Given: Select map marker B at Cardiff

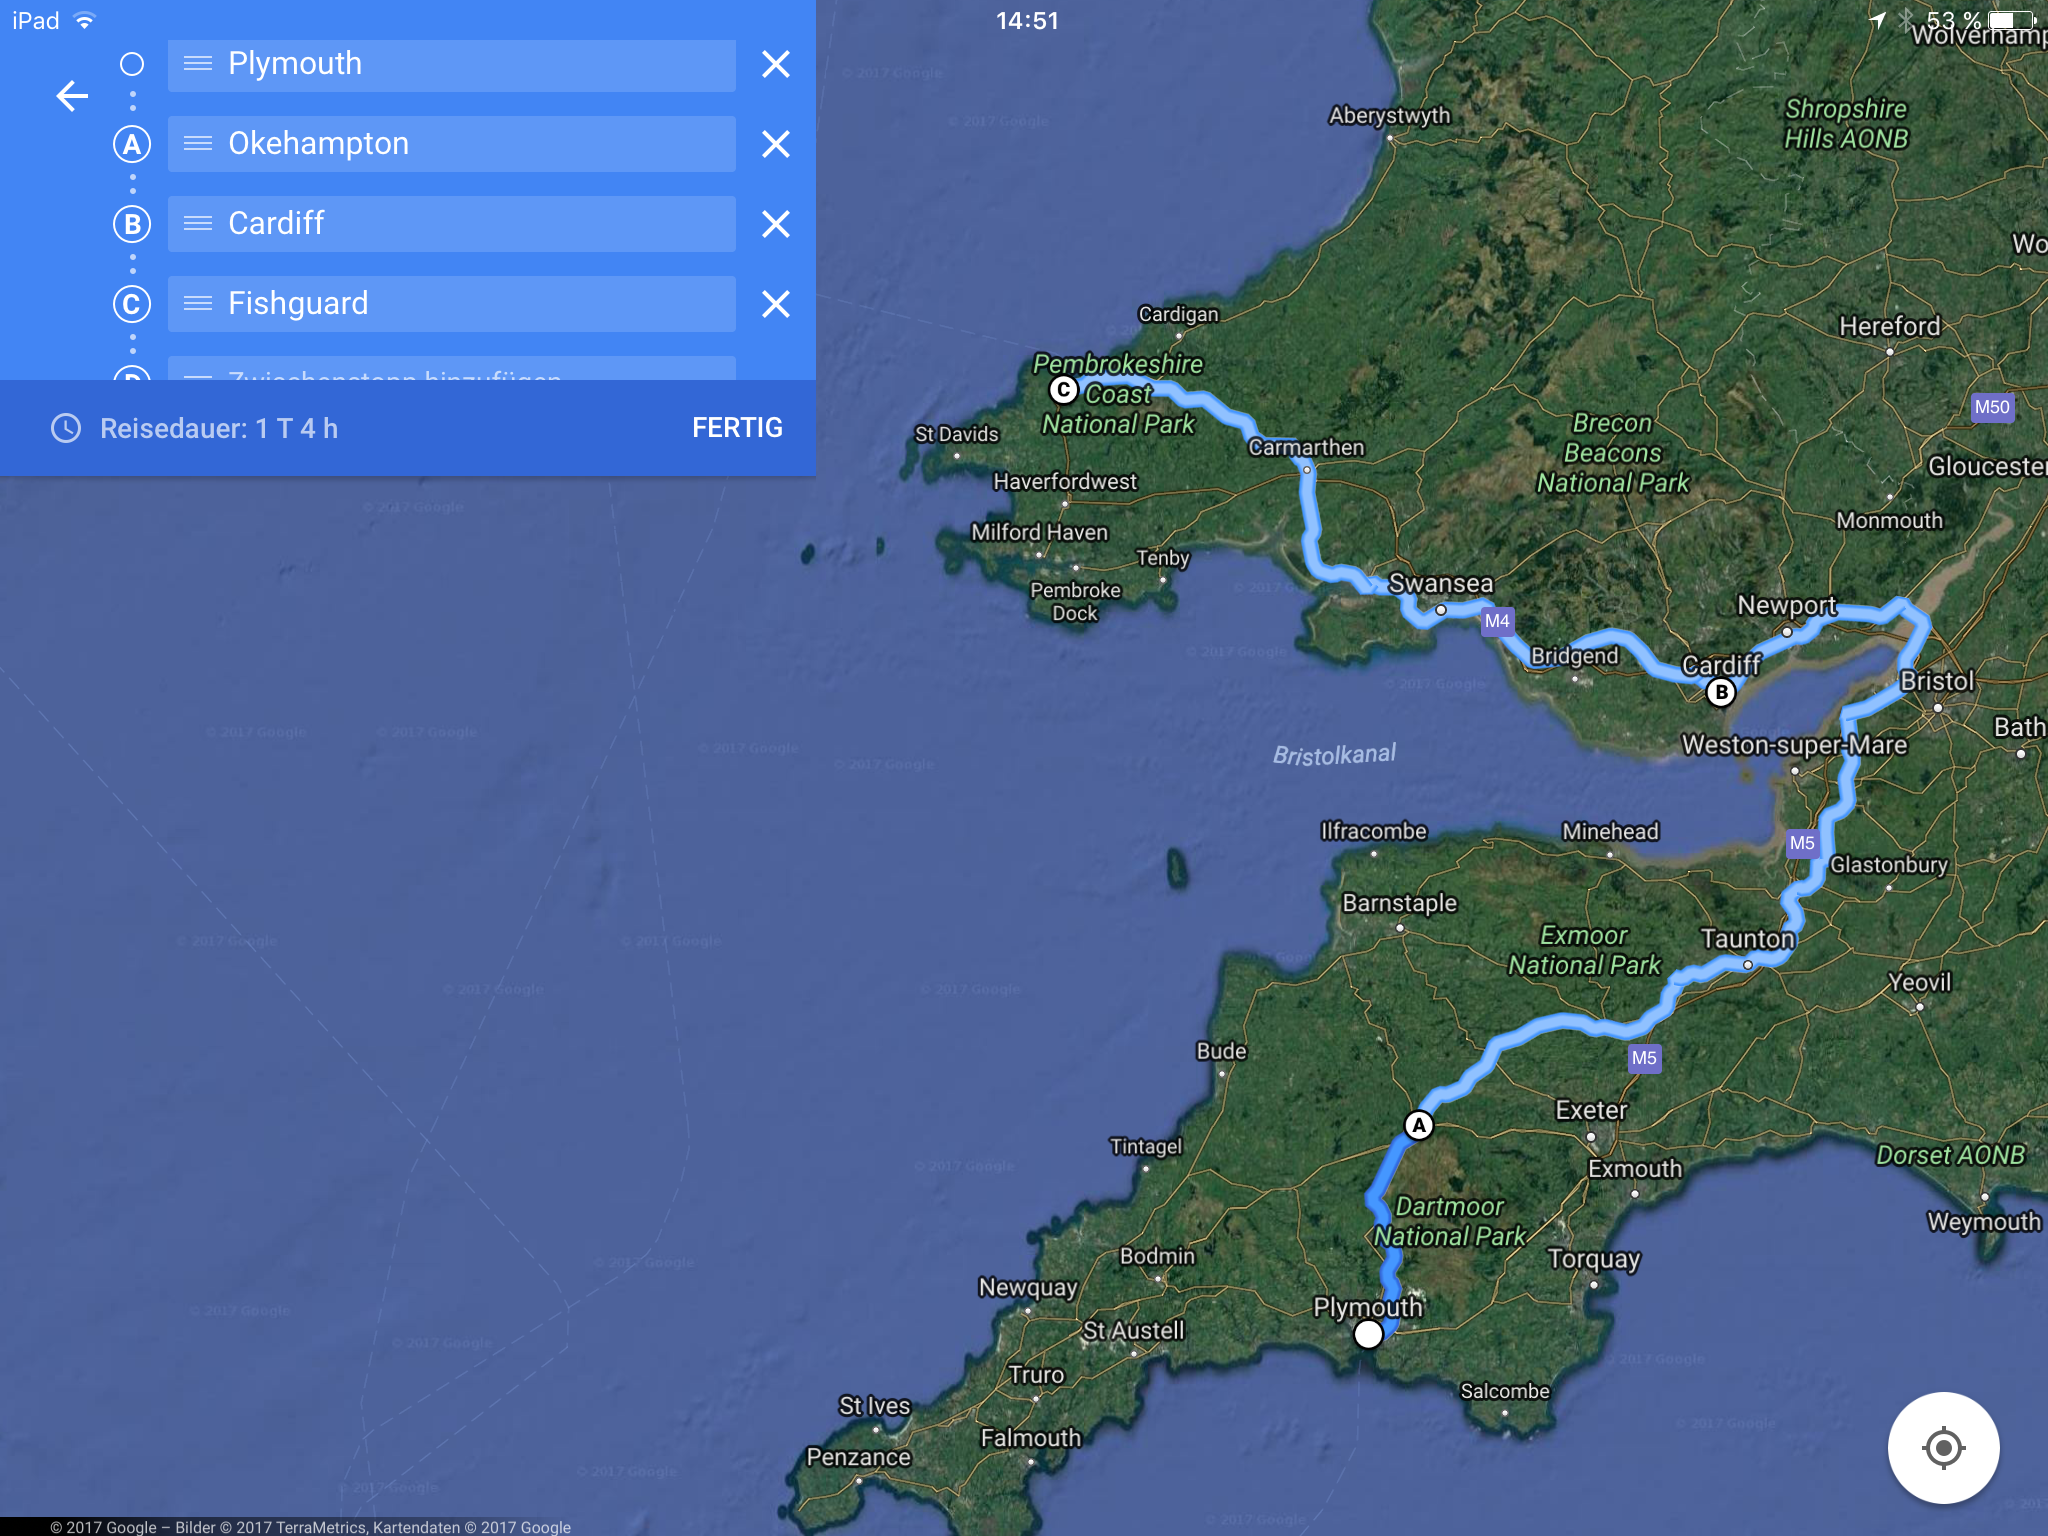Looking at the screenshot, I should coord(1721,692).
